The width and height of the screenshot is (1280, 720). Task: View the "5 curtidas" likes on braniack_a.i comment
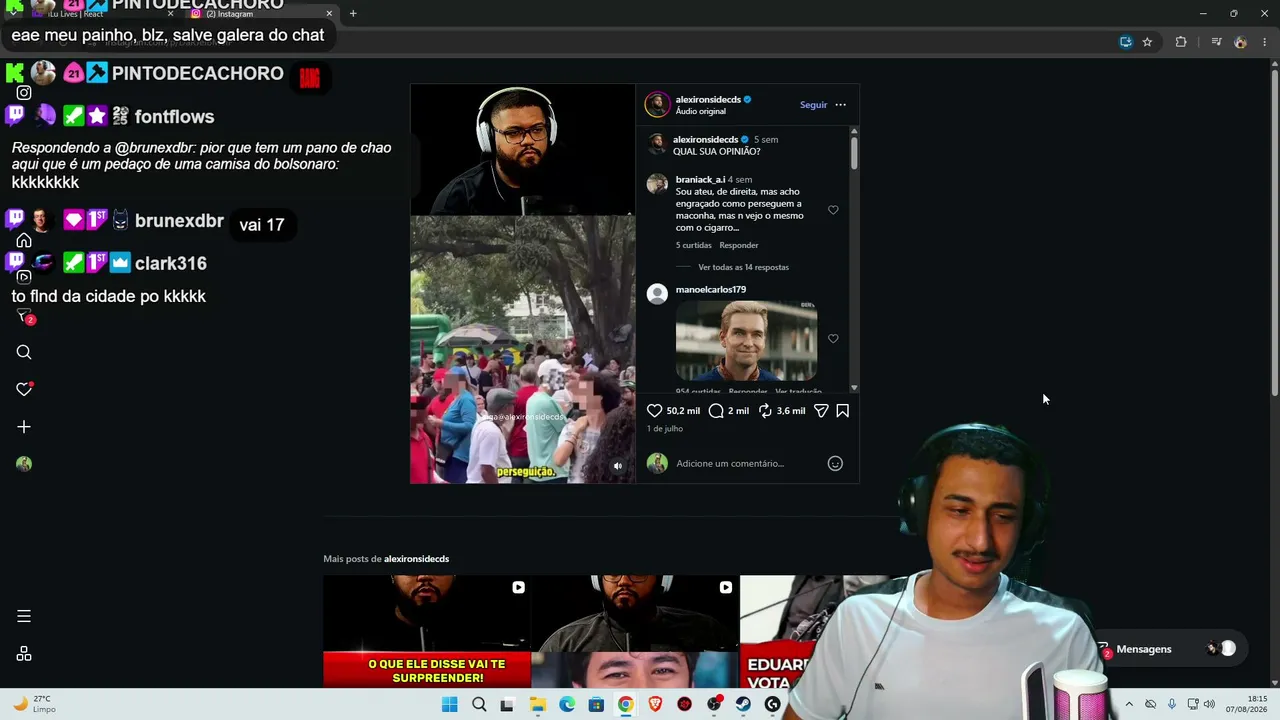[x=693, y=245]
